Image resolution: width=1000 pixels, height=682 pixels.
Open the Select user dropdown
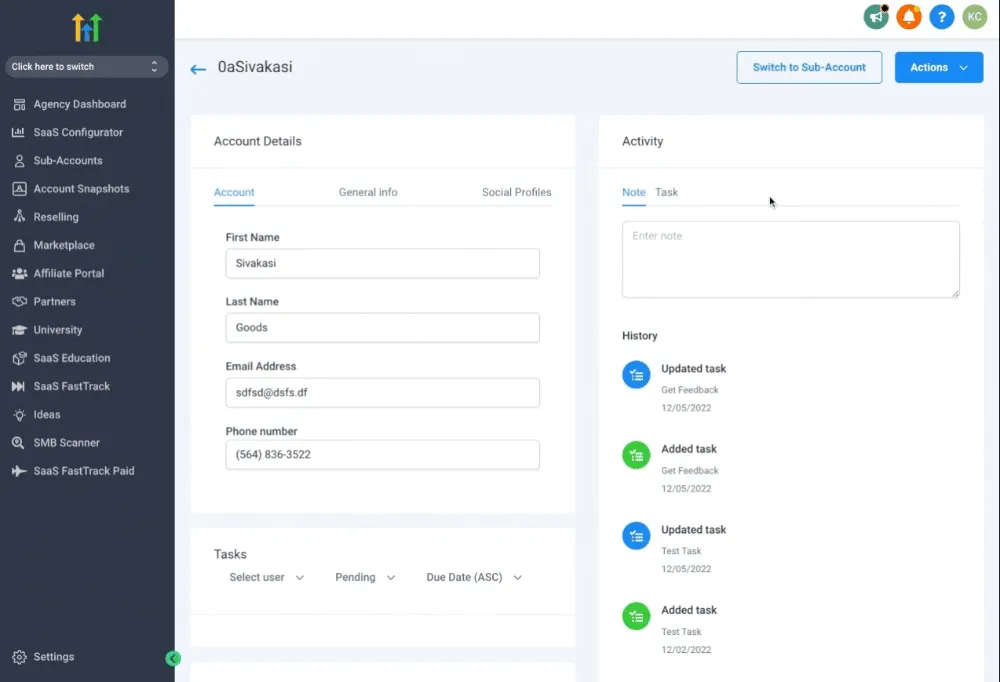267,577
